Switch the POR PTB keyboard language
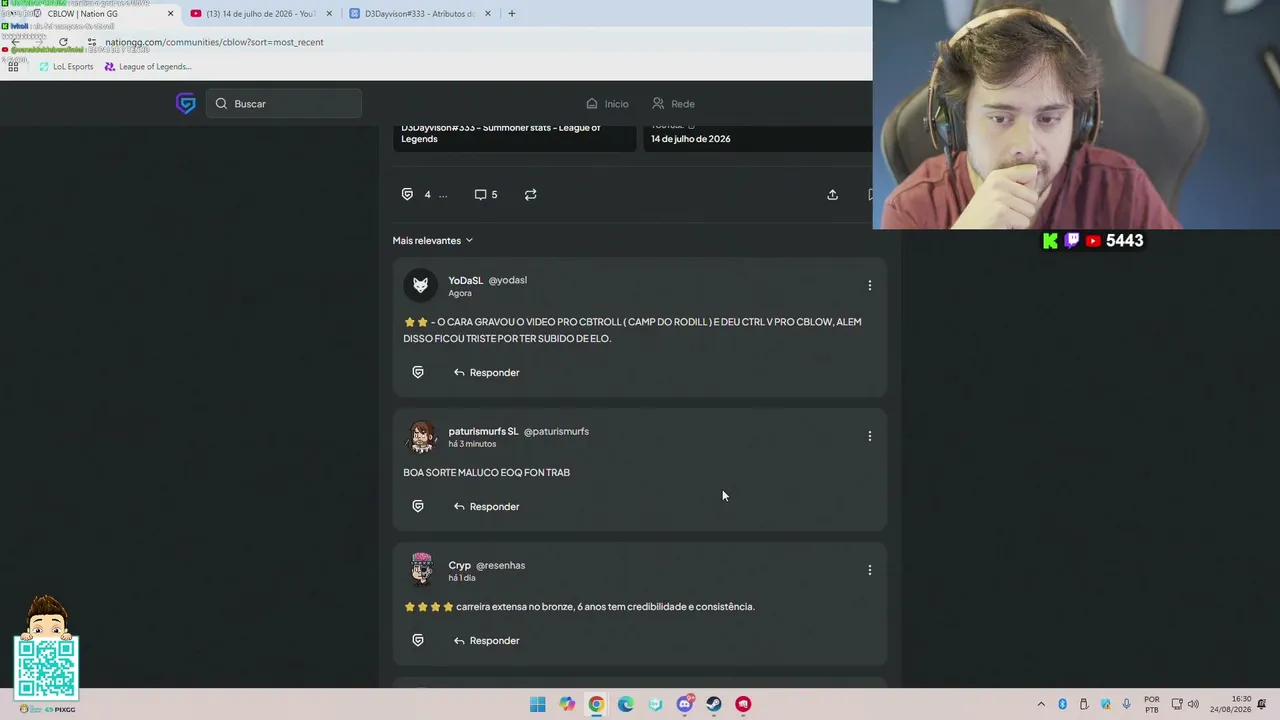The width and height of the screenshot is (1280, 720). pyautogui.click(x=1152, y=704)
